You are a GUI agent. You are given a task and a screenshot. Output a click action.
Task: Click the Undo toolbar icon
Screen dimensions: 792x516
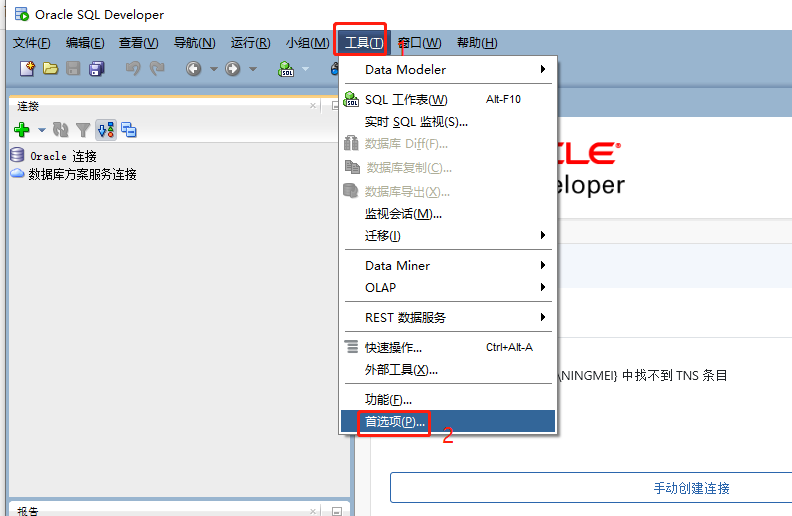[133, 68]
